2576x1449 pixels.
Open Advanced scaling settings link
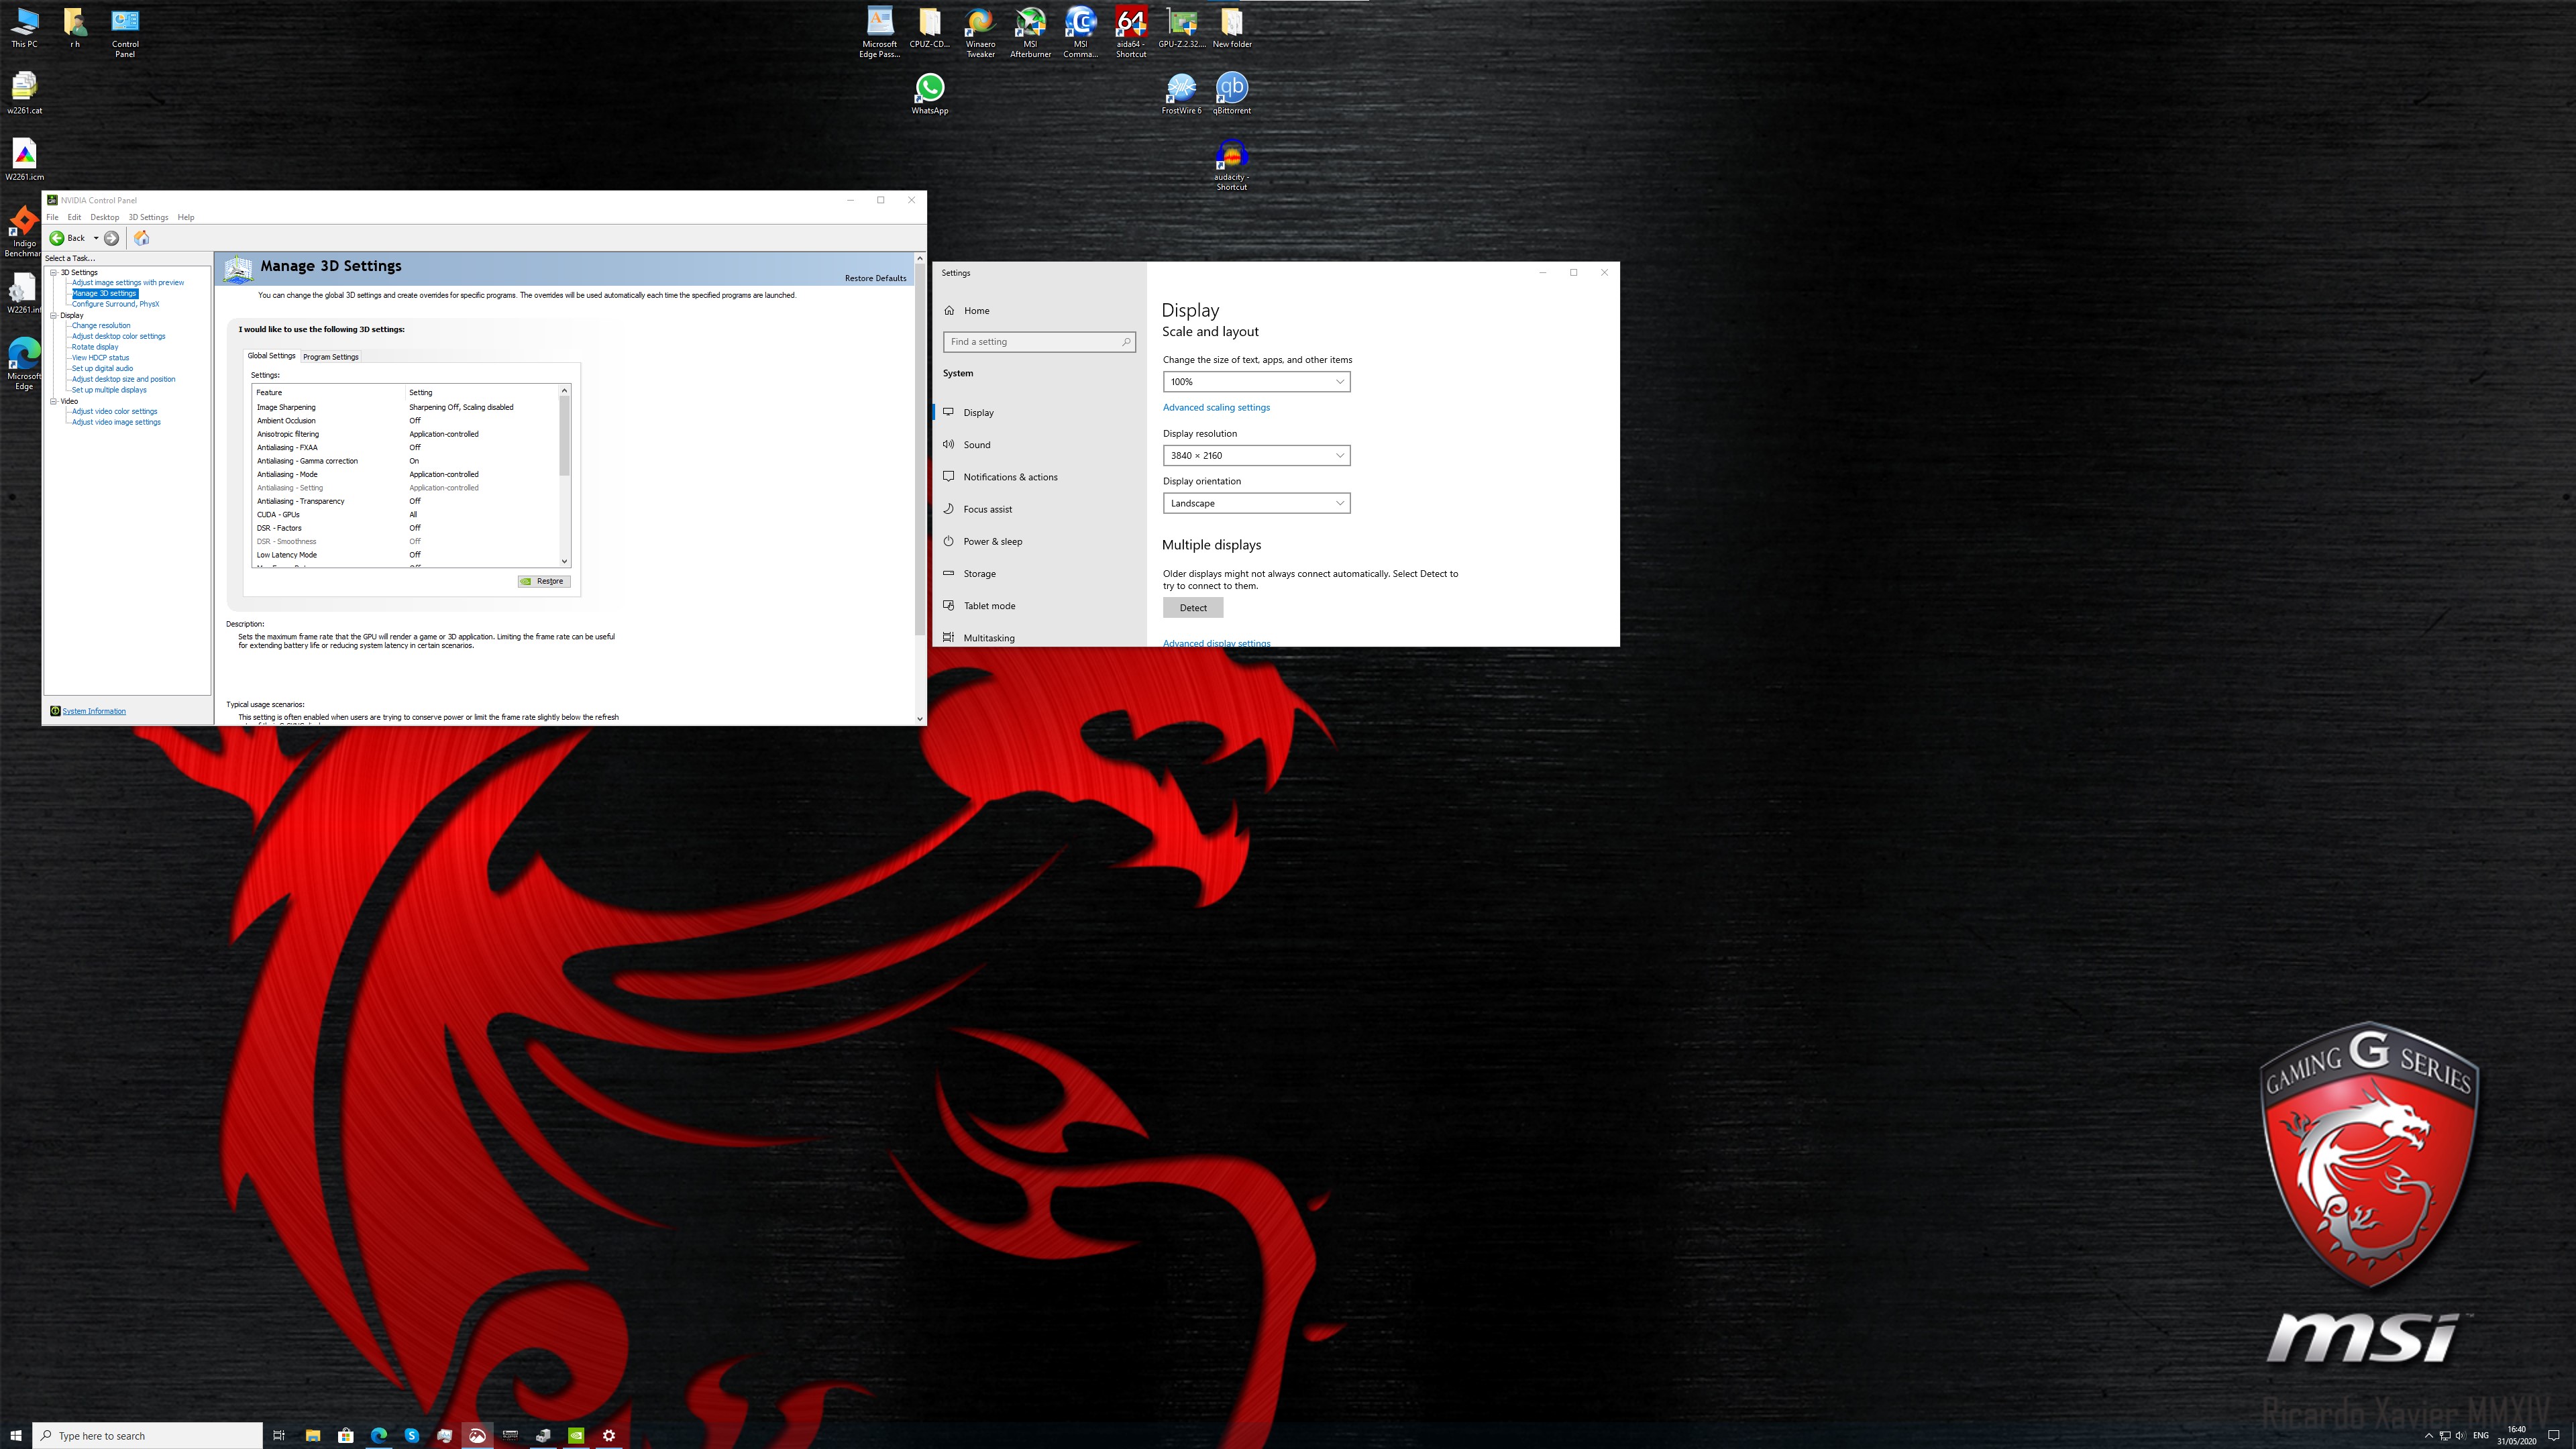pyautogui.click(x=1216, y=407)
